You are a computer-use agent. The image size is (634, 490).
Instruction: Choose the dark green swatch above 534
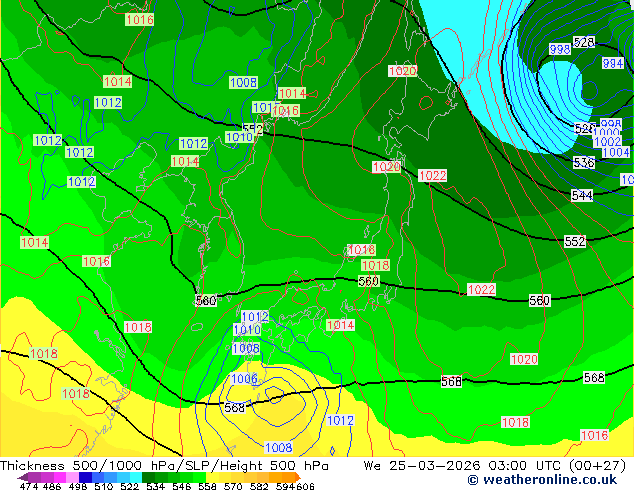(148, 477)
